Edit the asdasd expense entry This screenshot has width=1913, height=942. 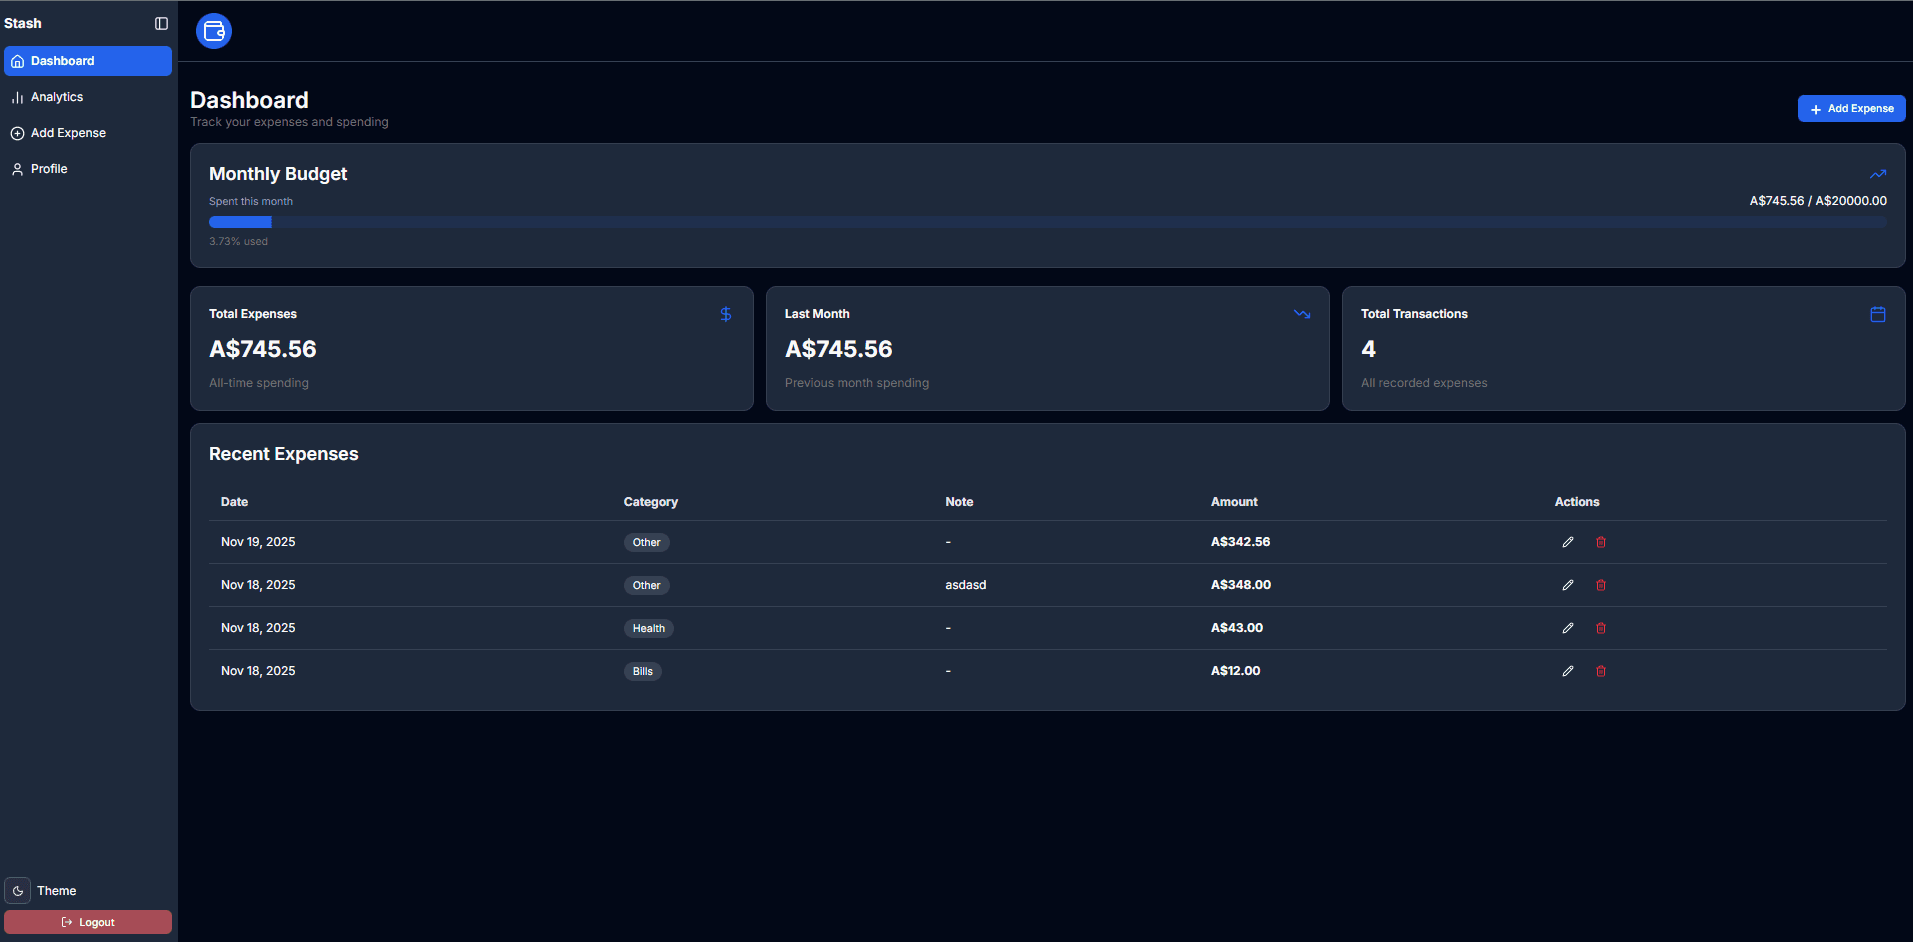point(1568,585)
